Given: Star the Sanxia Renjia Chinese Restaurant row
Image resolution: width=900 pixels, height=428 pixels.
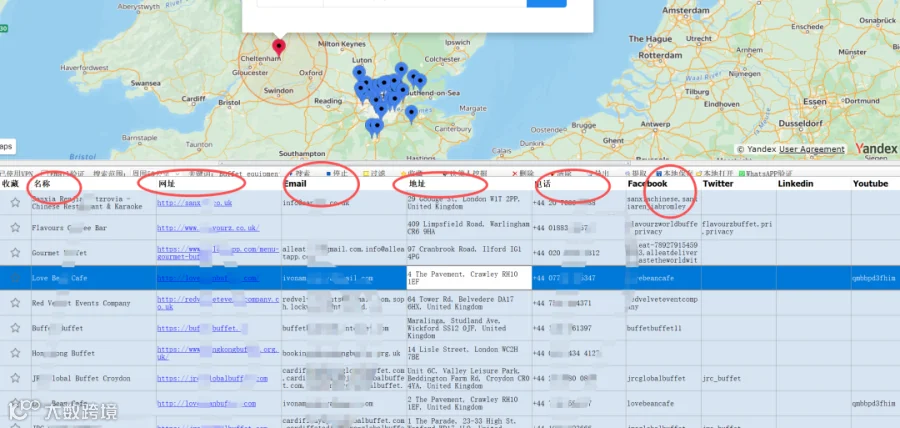Looking at the screenshot, I should tap(15, 203).
